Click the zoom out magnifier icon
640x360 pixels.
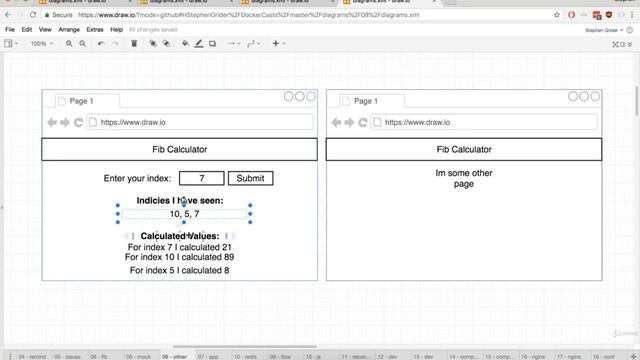point(82,43)
